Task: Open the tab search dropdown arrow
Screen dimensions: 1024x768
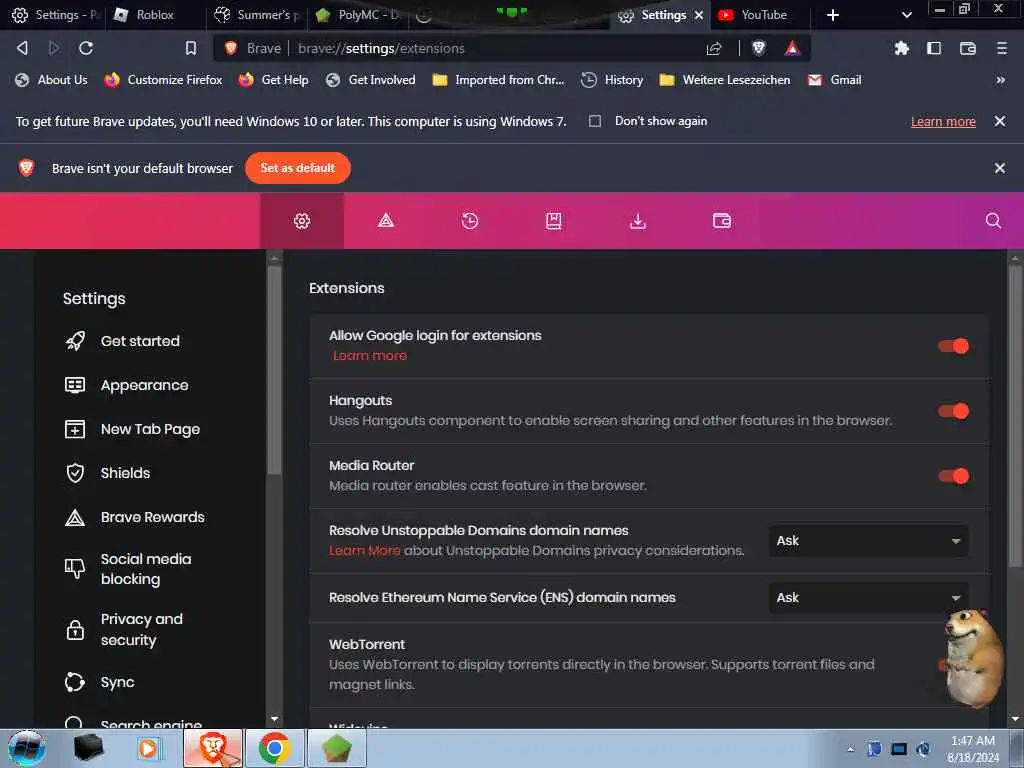Action: pos(906,14)
